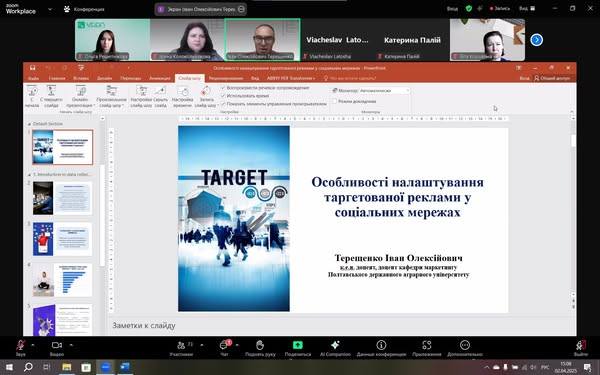Switch to the Slide Show ribbon tab
The height and width of the screenshot is (375, 600).
[189, 78]
